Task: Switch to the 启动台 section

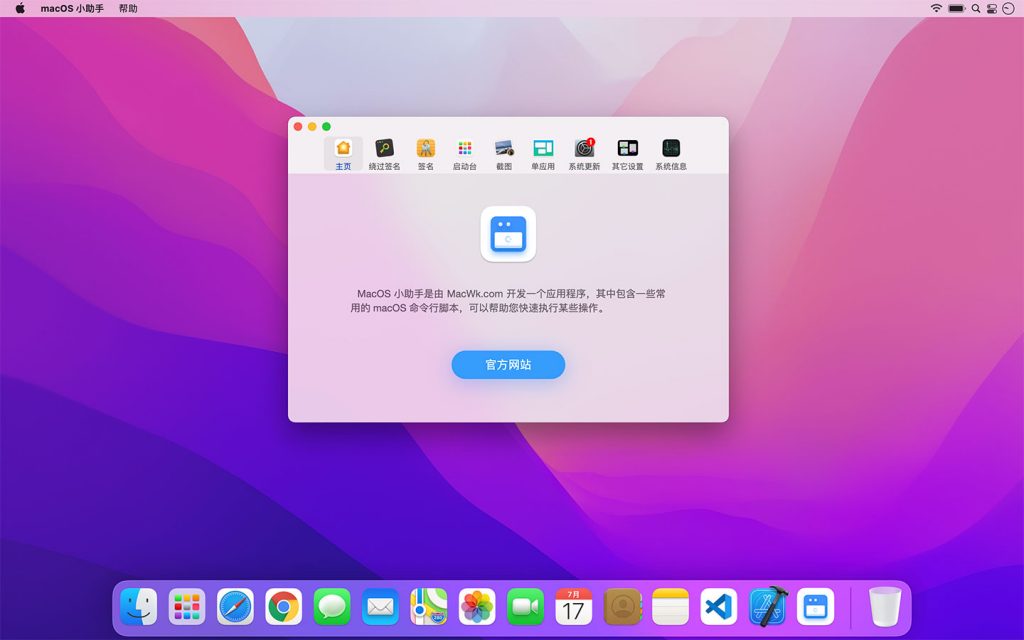Action: pos(465,154)
